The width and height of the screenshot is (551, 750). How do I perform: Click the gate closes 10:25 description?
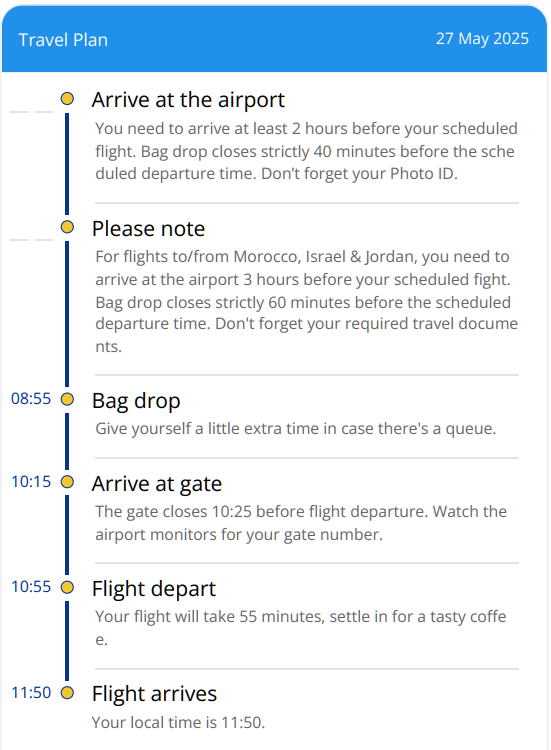click(301, 523)
